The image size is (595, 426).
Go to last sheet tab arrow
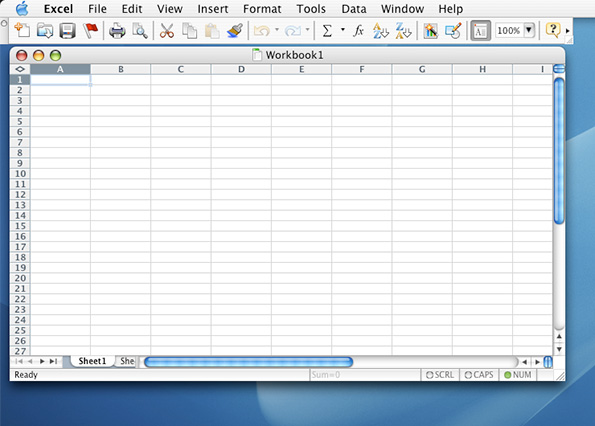pos(54,362)
